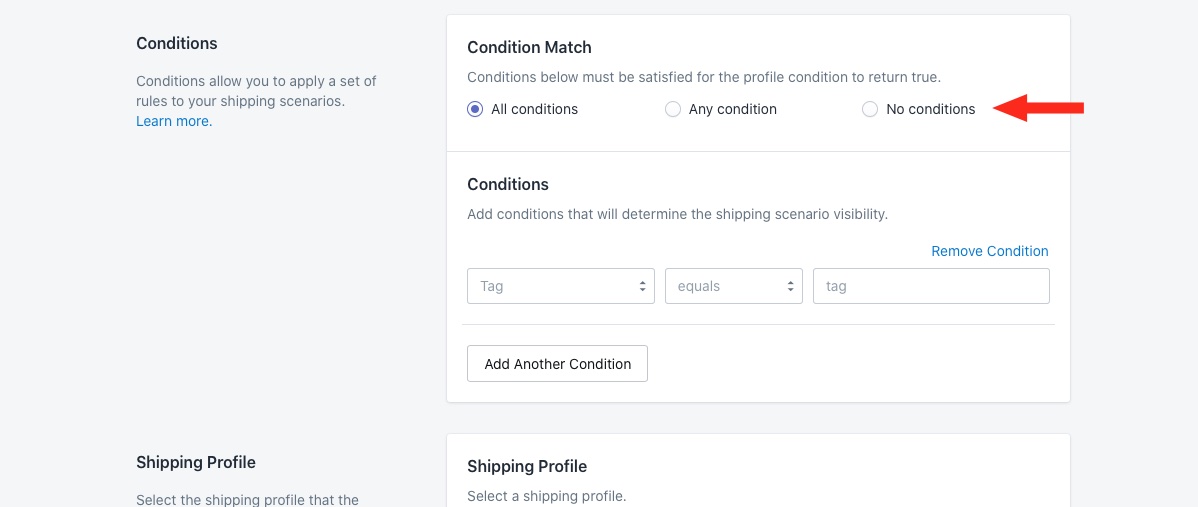
Task: Open the equals operator dropdown
Action: tap(734, 286)
